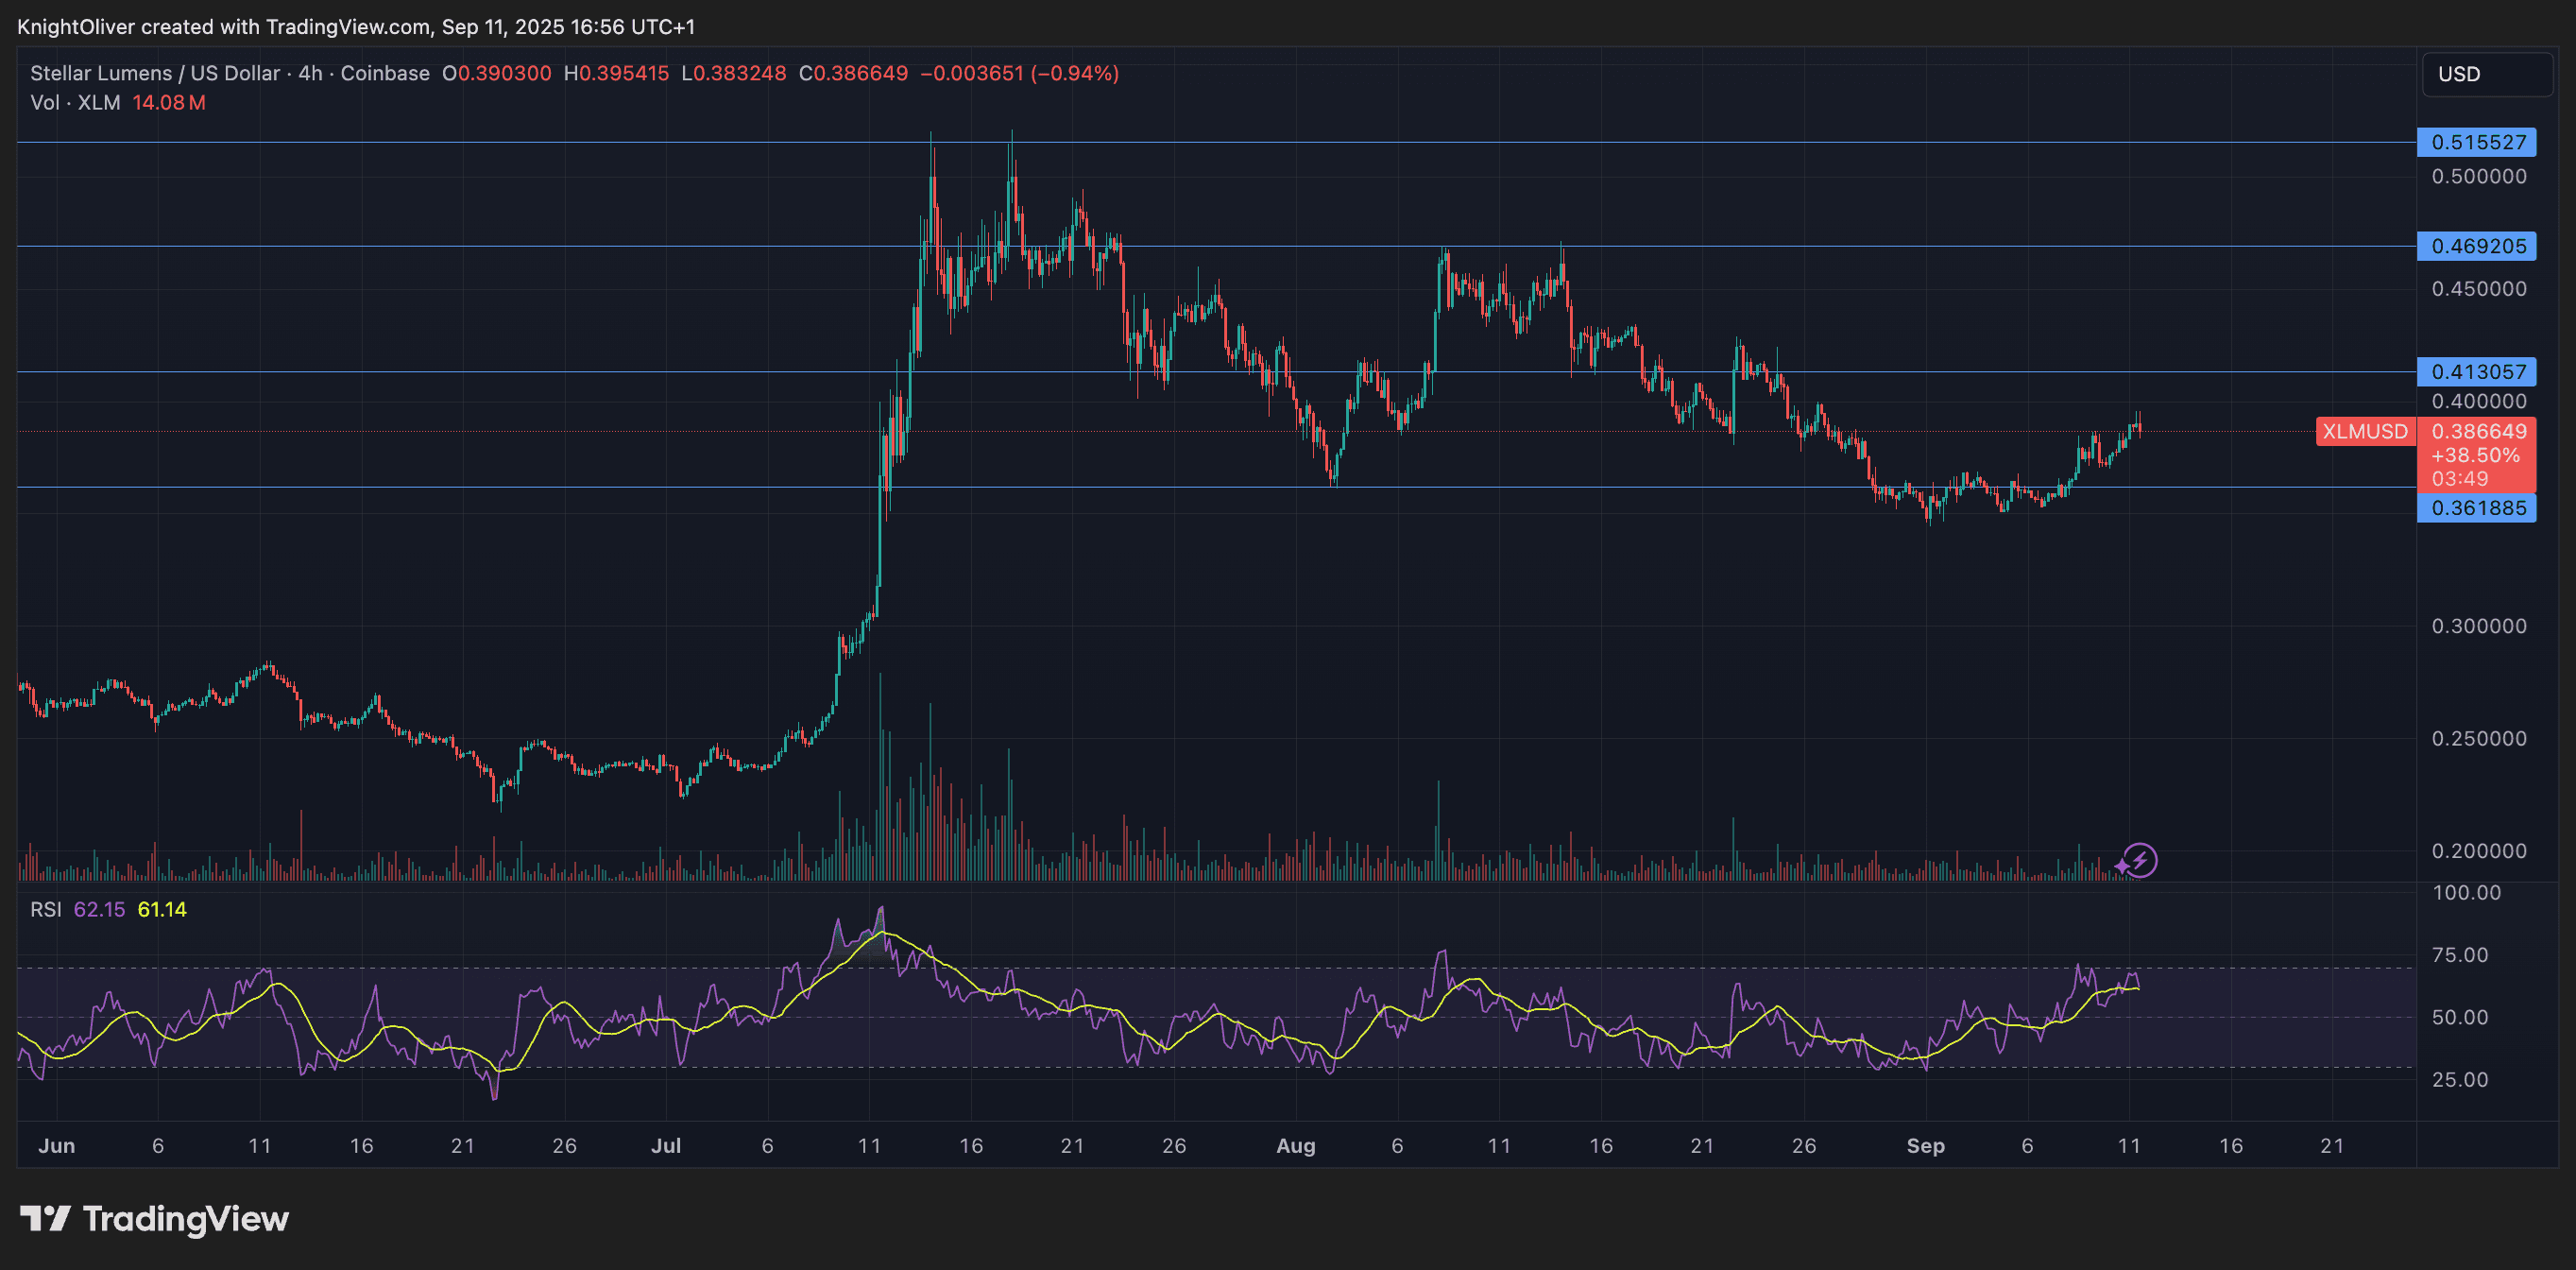This screenshot has height=1270, width=2576.
Task: Click the Sep label on the time axis
Action: click(1925, 1146)
